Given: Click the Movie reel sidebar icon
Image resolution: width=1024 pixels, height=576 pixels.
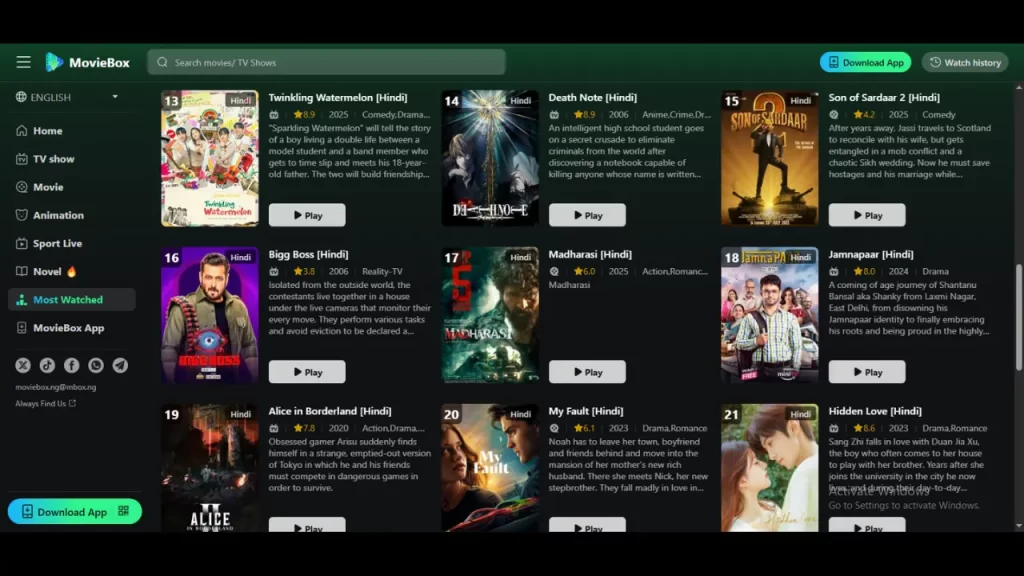Looking at the screenshot, I should [22, 187].
